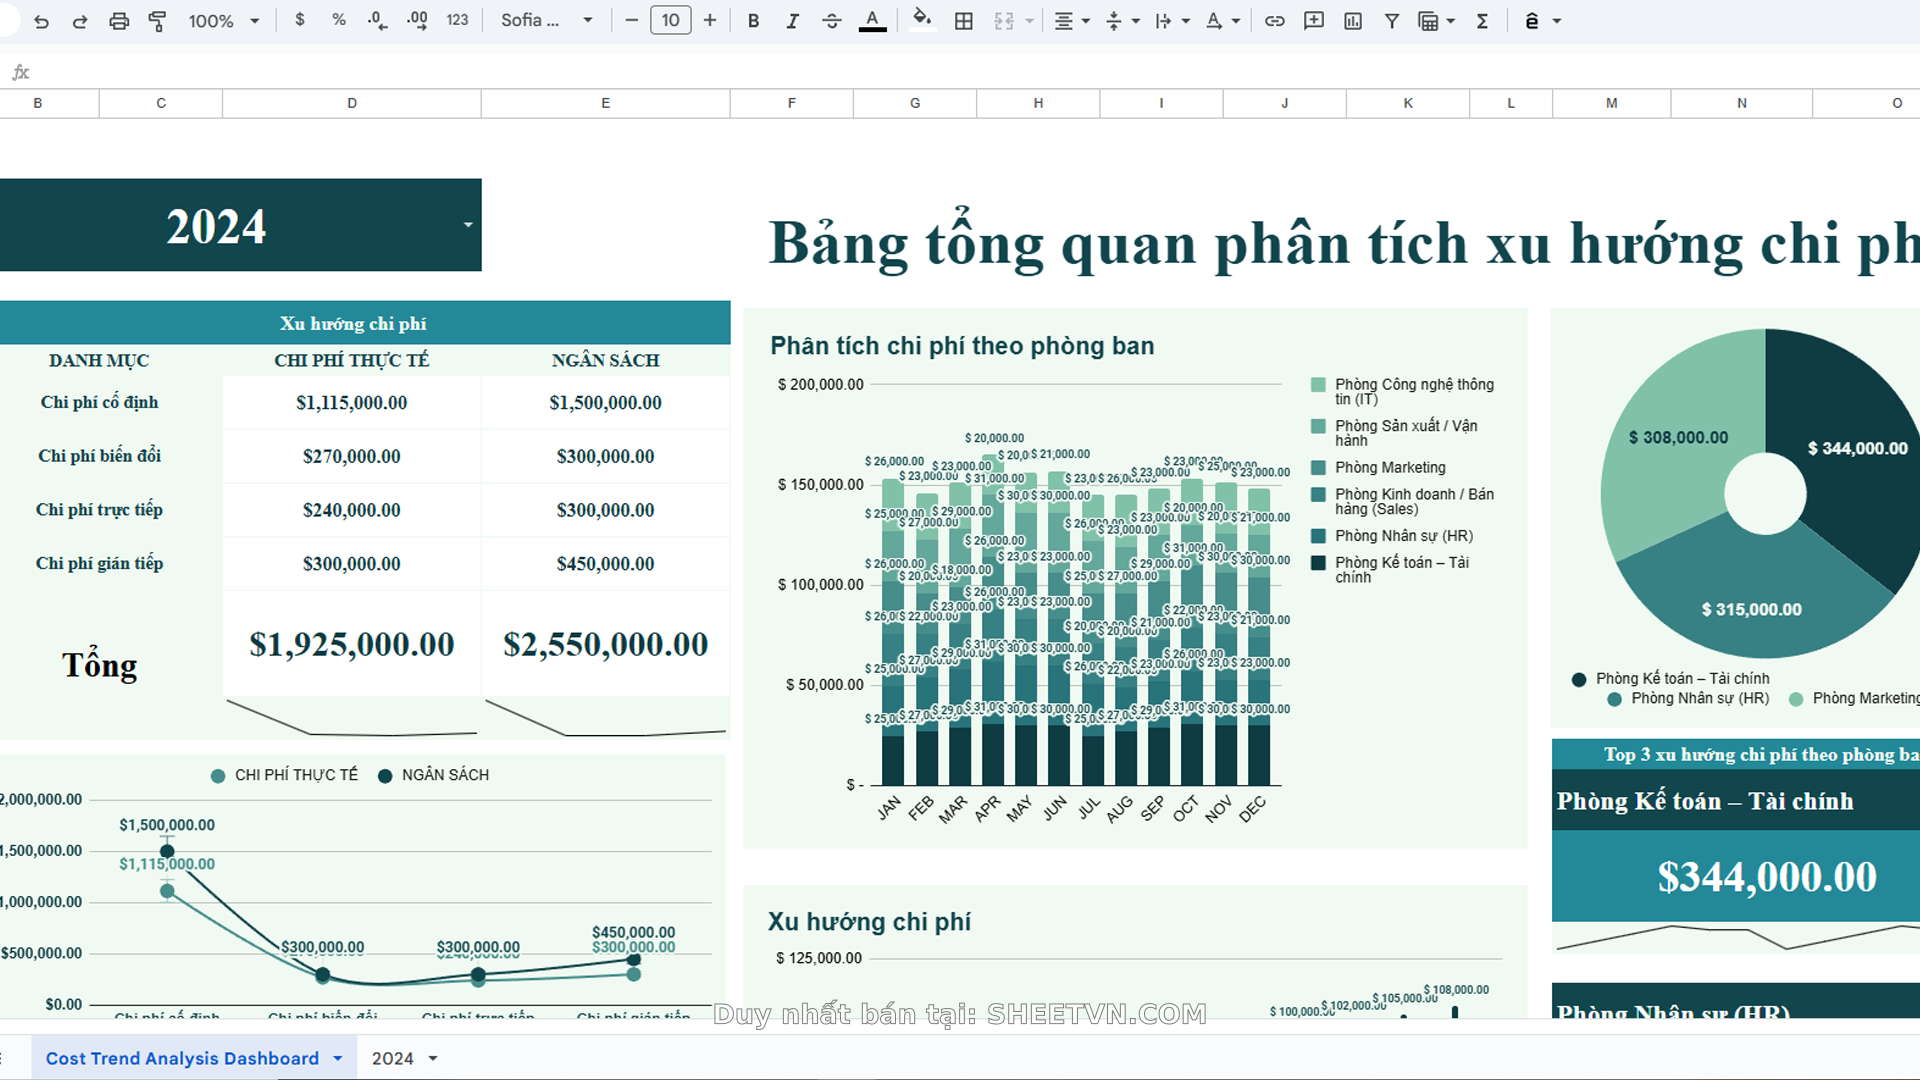Insert a chart with the chart icon

click(1352, 20)
